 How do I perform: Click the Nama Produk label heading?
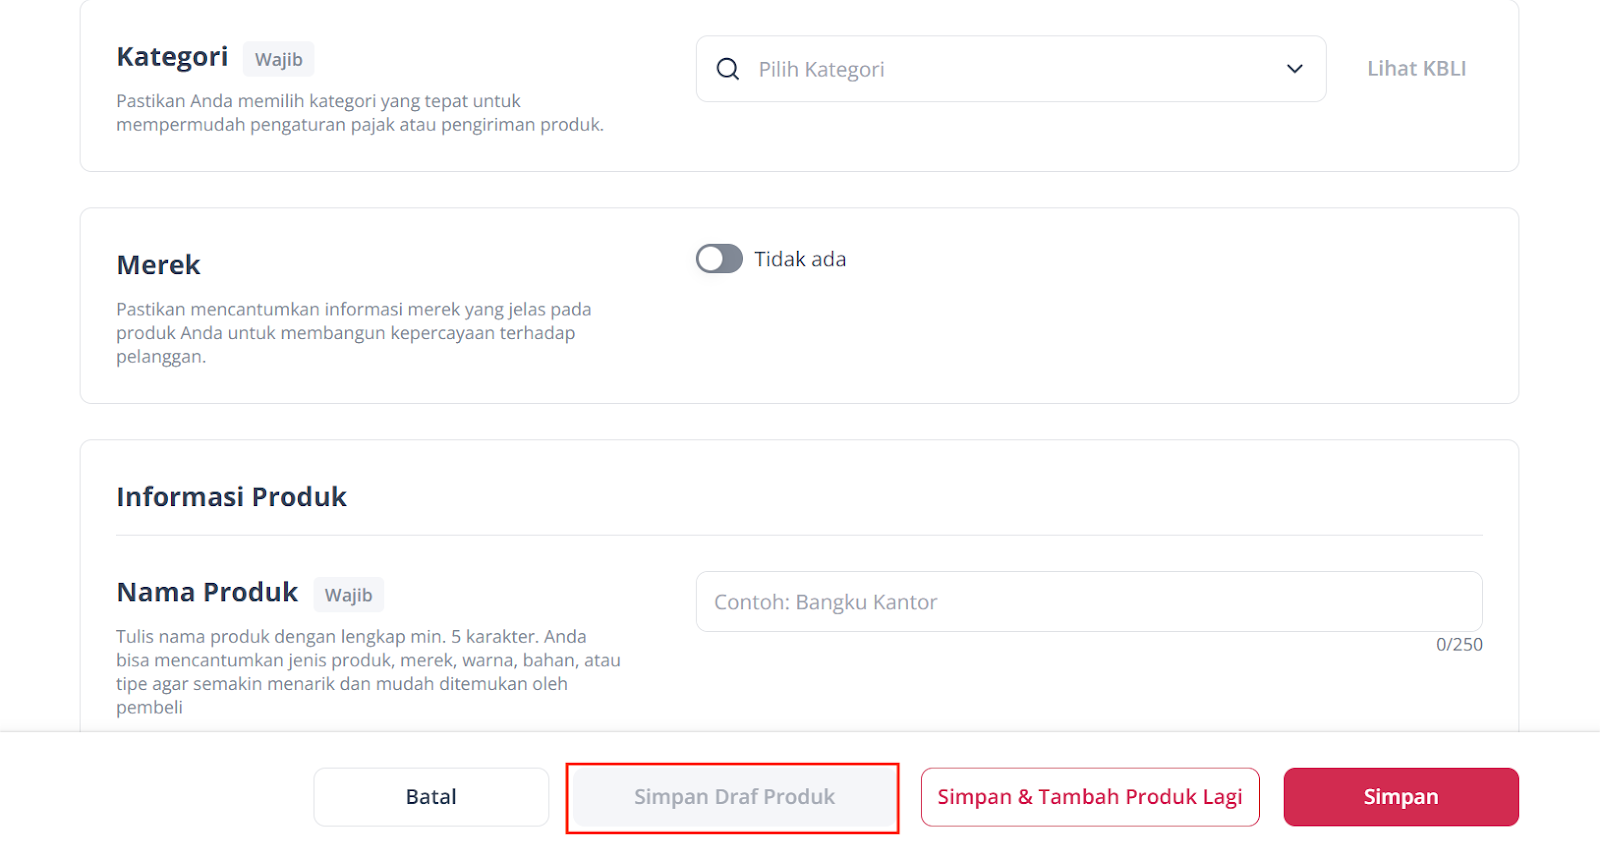[x=207, y=593]
